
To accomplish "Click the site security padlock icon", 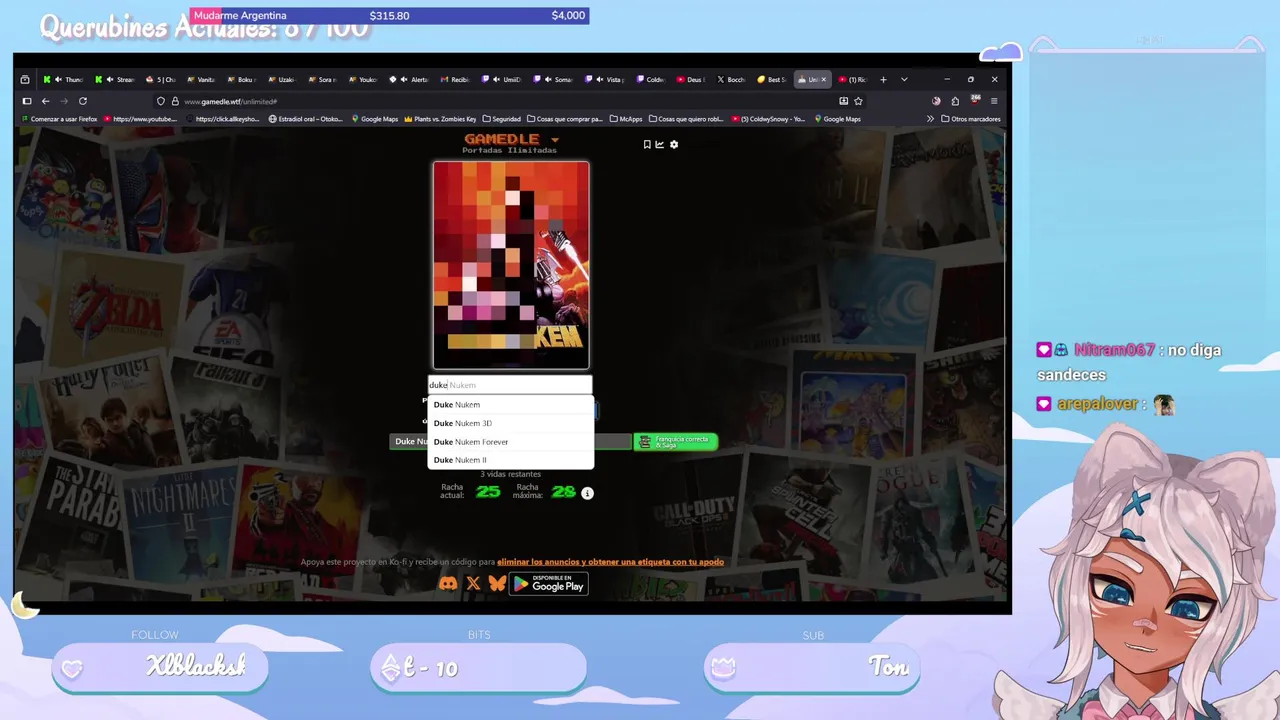I will [x=174, y=101].
